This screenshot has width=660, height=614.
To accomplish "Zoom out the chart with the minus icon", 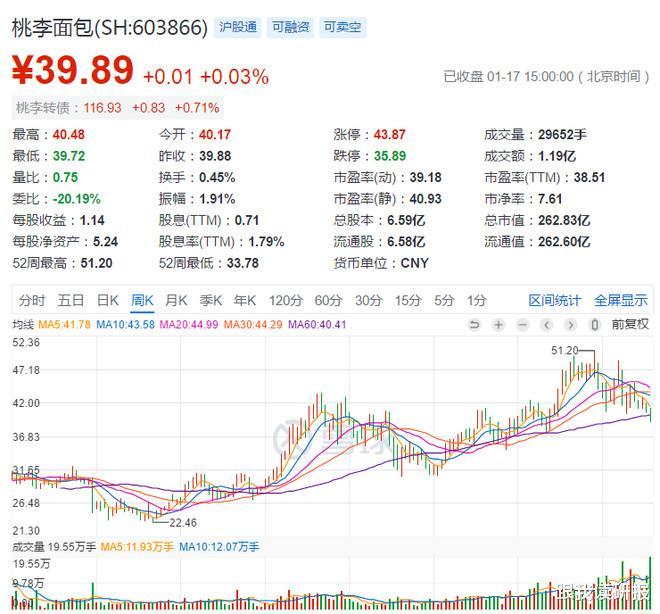I will [x=522, y=325].
